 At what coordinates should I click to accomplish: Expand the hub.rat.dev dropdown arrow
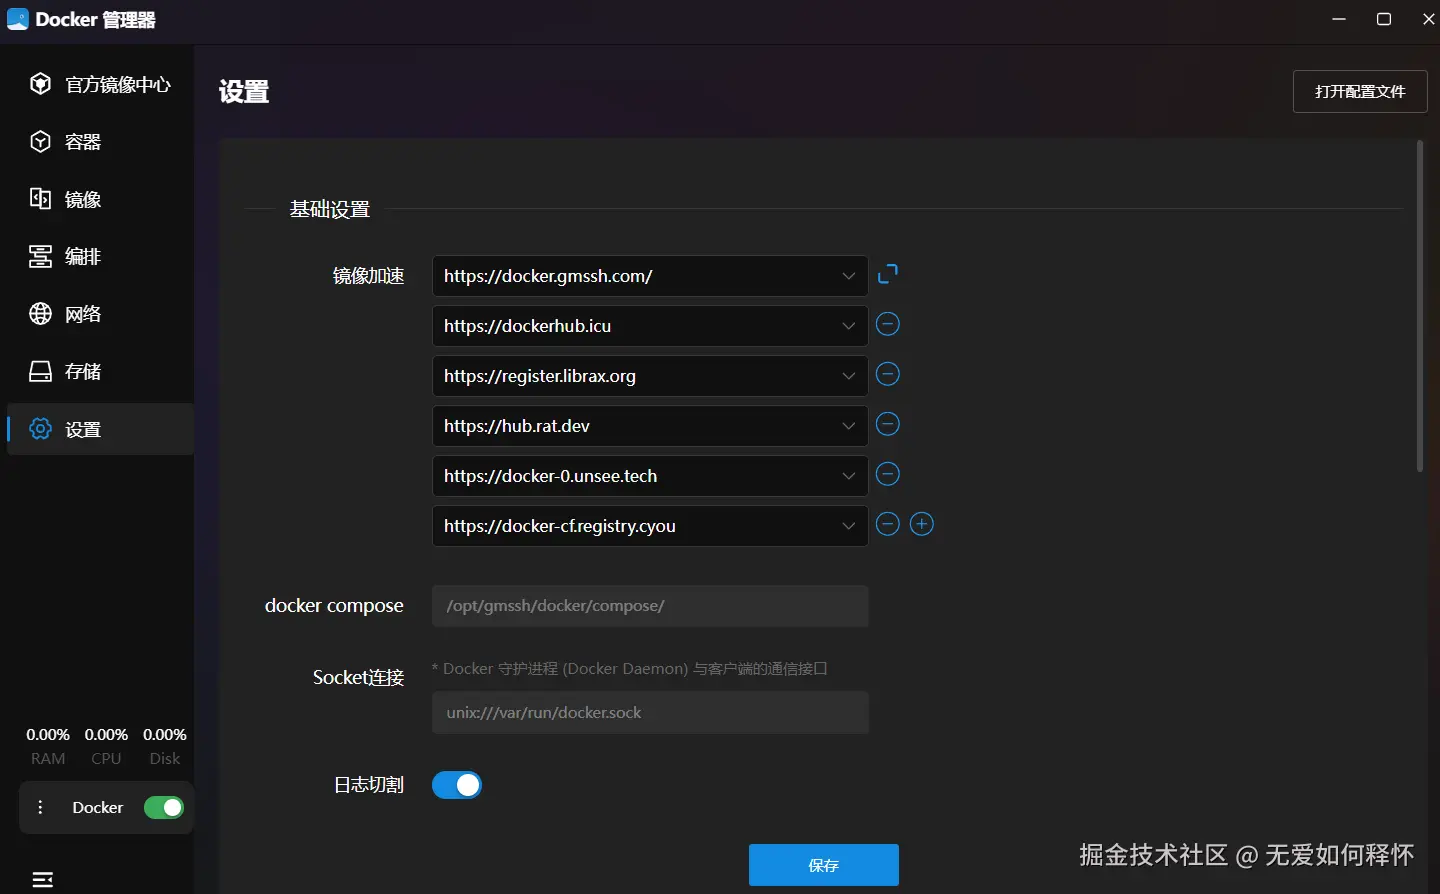849,426
